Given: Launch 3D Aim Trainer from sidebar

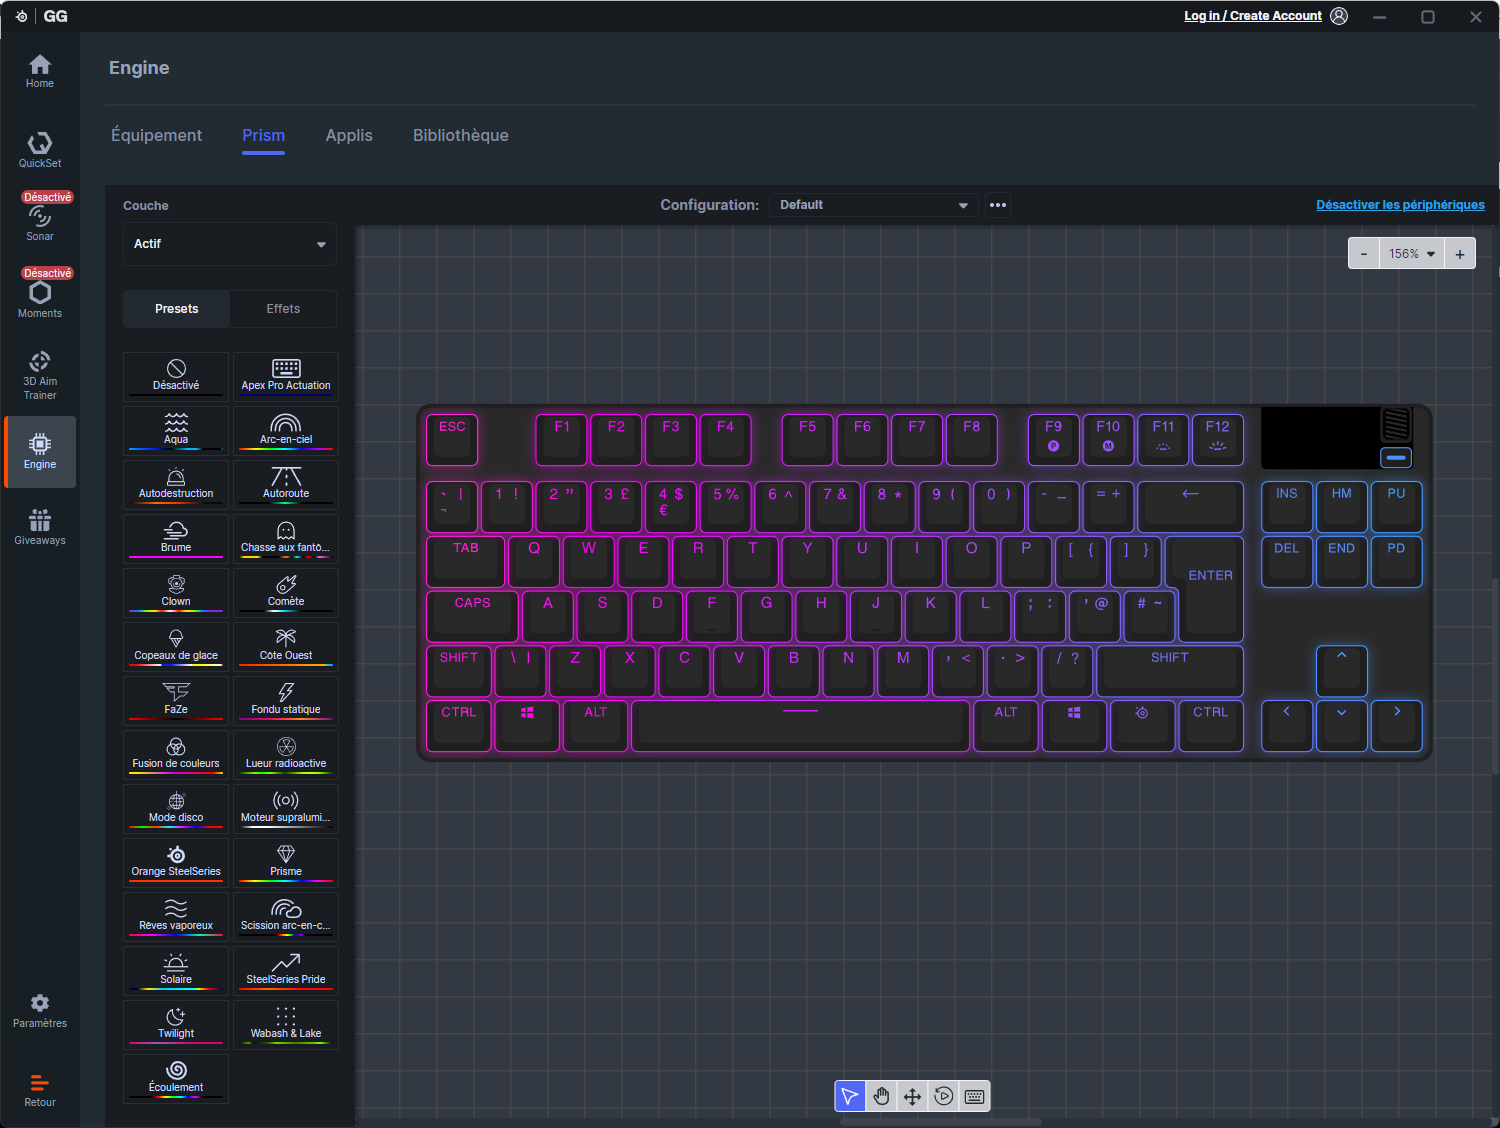Looking at the screenshot, I should tap(40, 375).
